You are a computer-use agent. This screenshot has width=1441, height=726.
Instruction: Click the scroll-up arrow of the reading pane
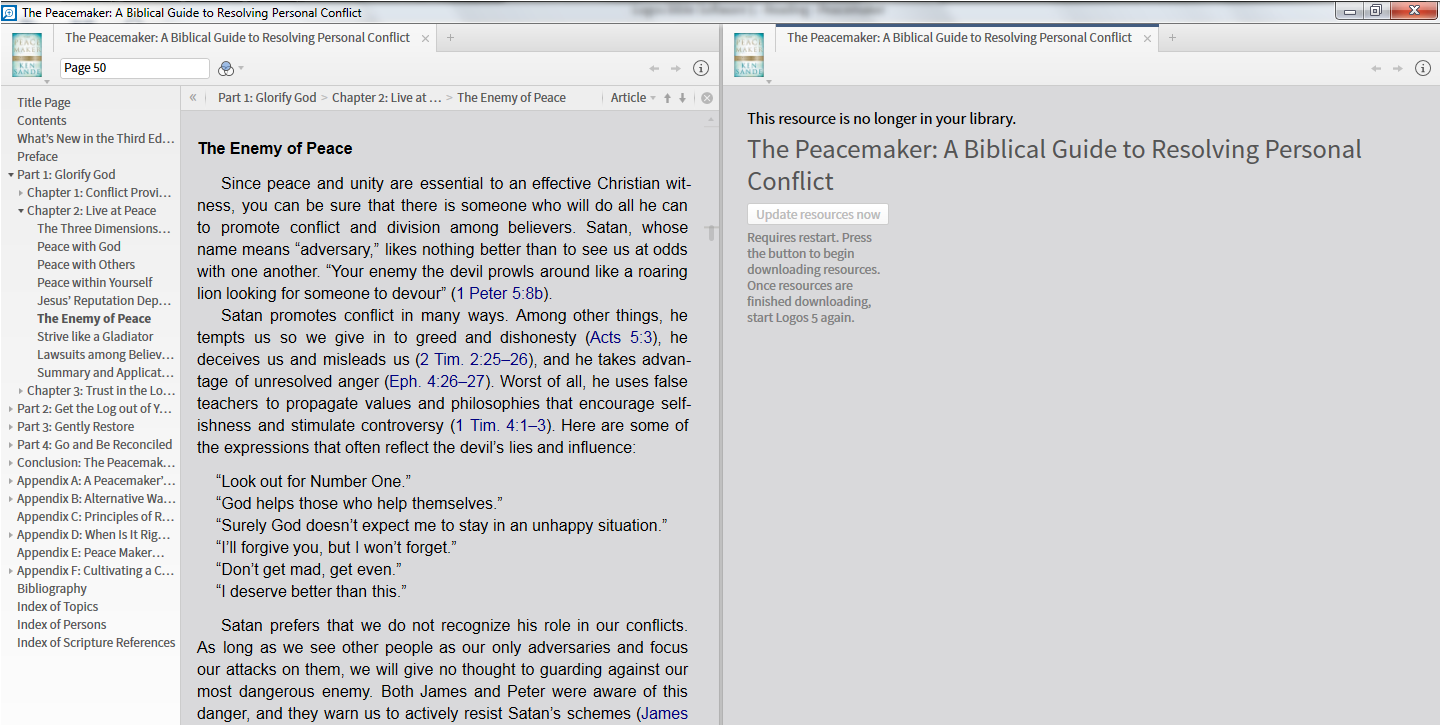coord(711,120)
